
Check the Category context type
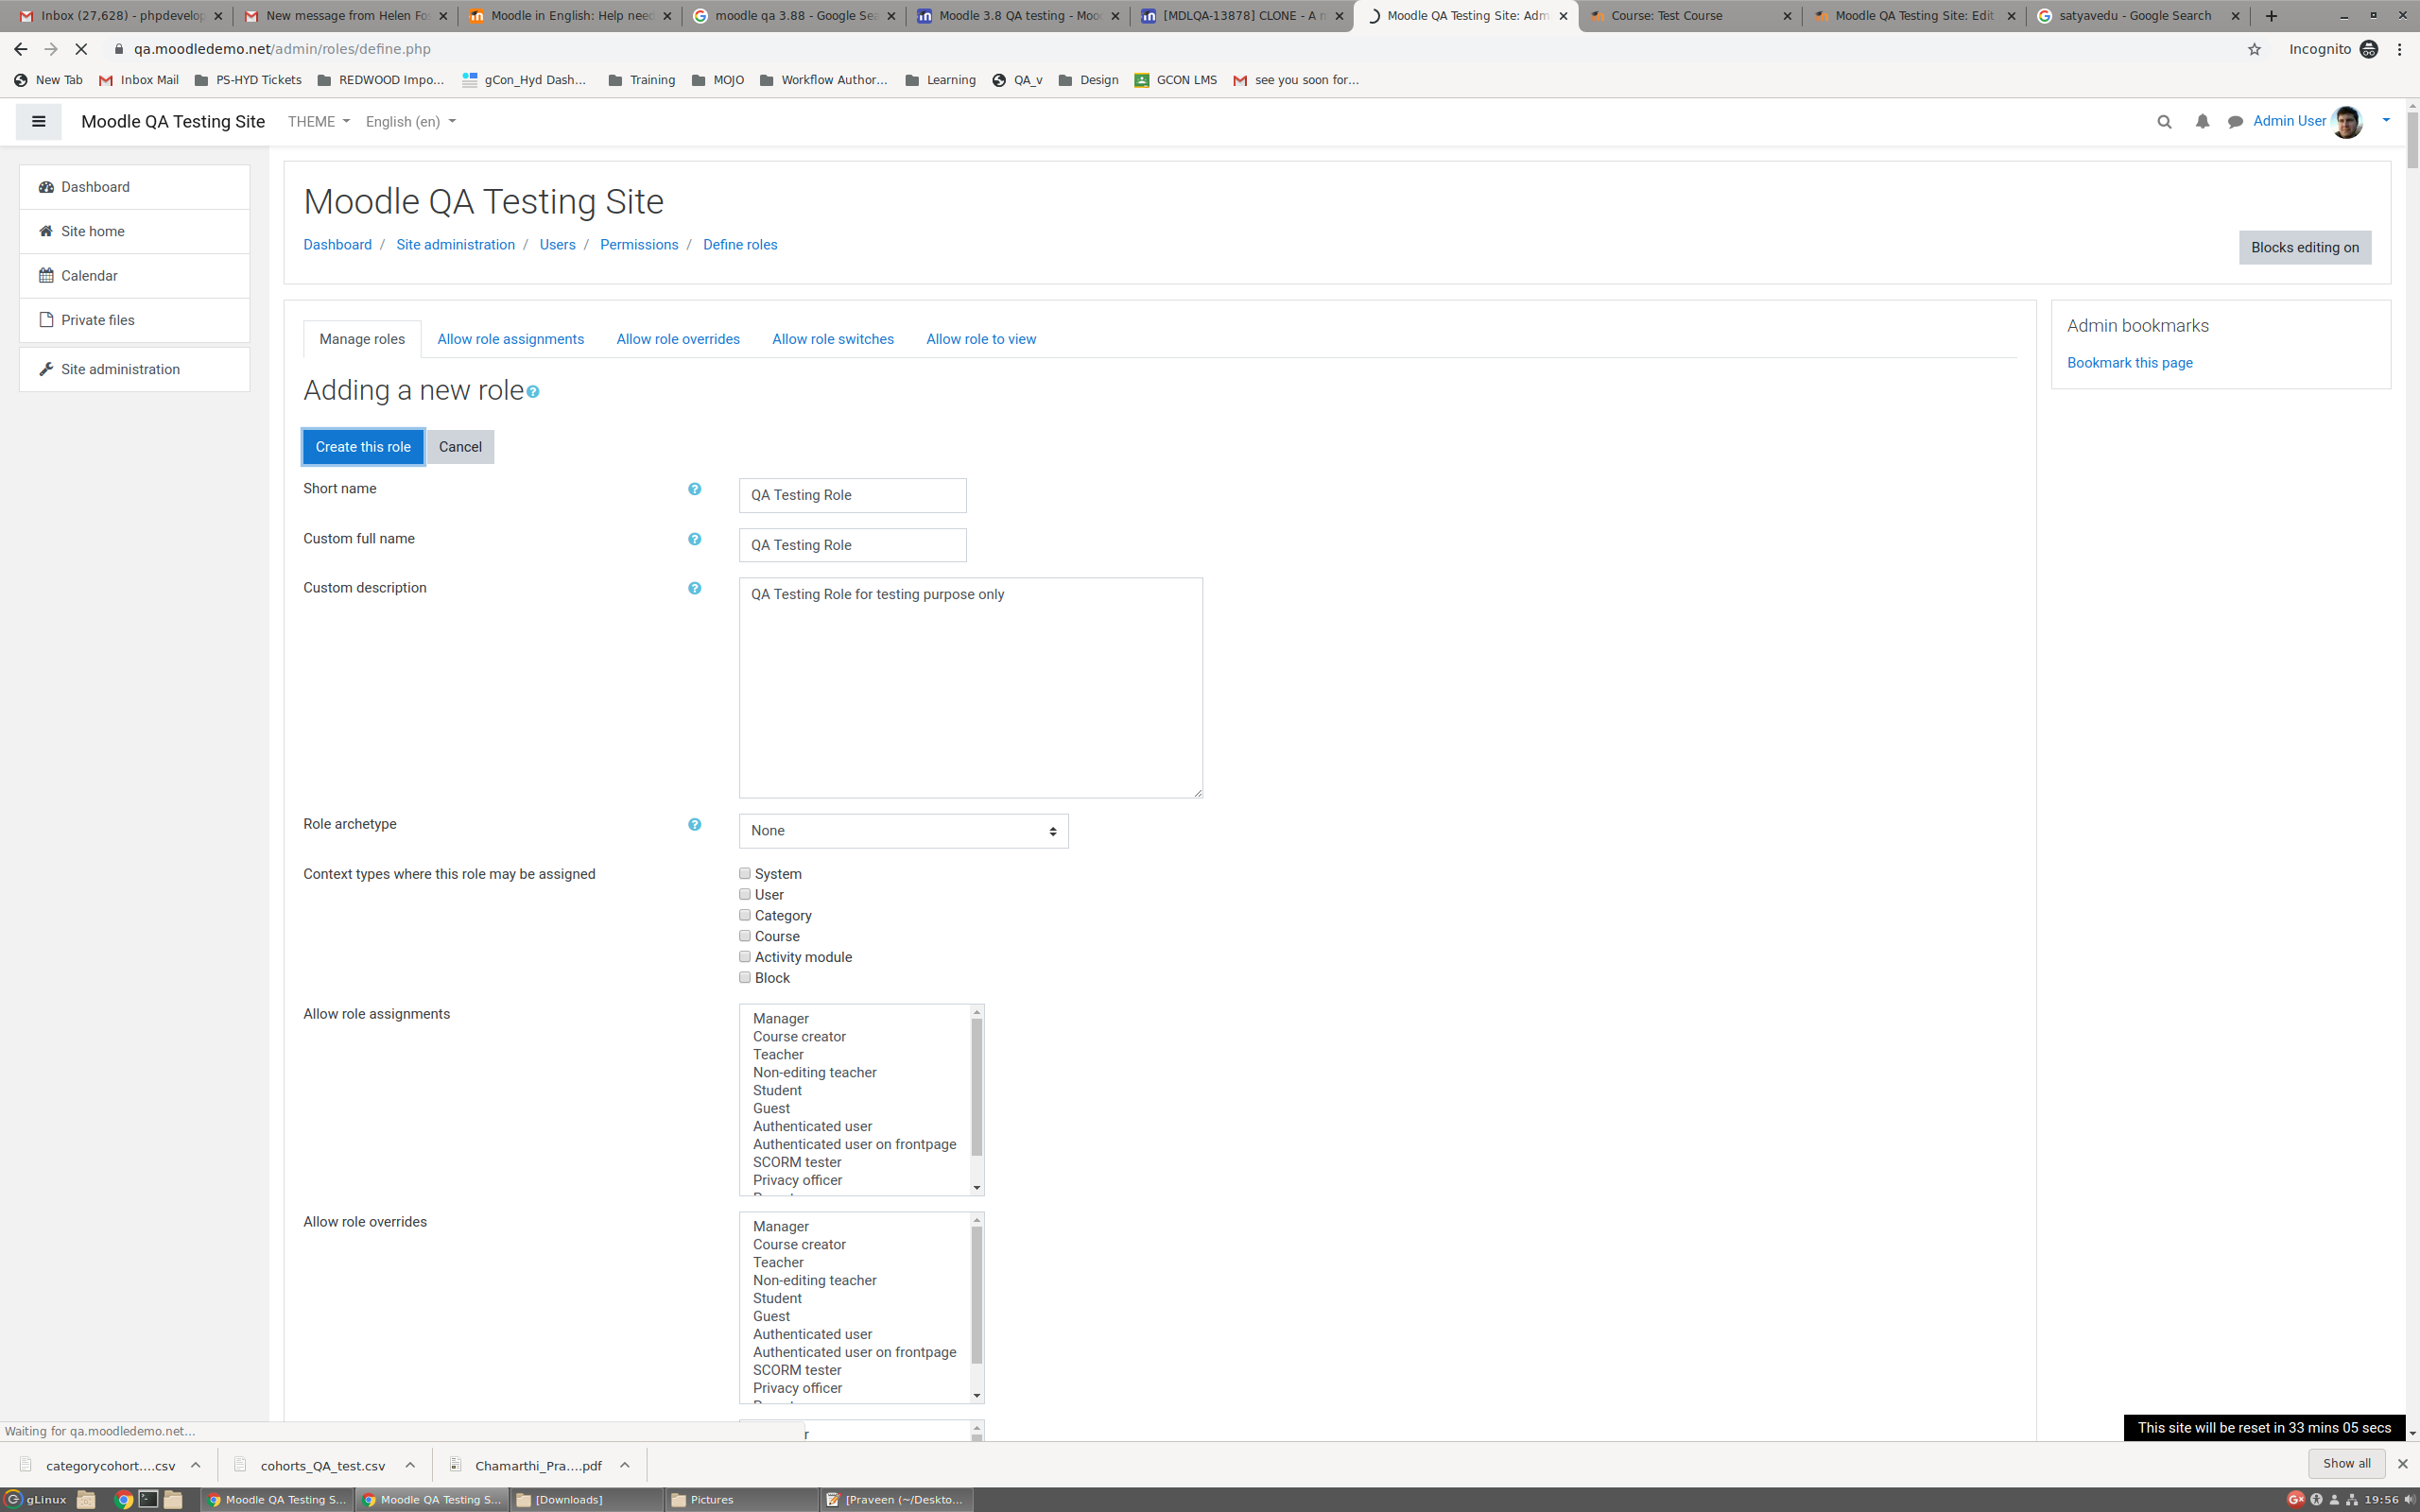click(744, 915)
